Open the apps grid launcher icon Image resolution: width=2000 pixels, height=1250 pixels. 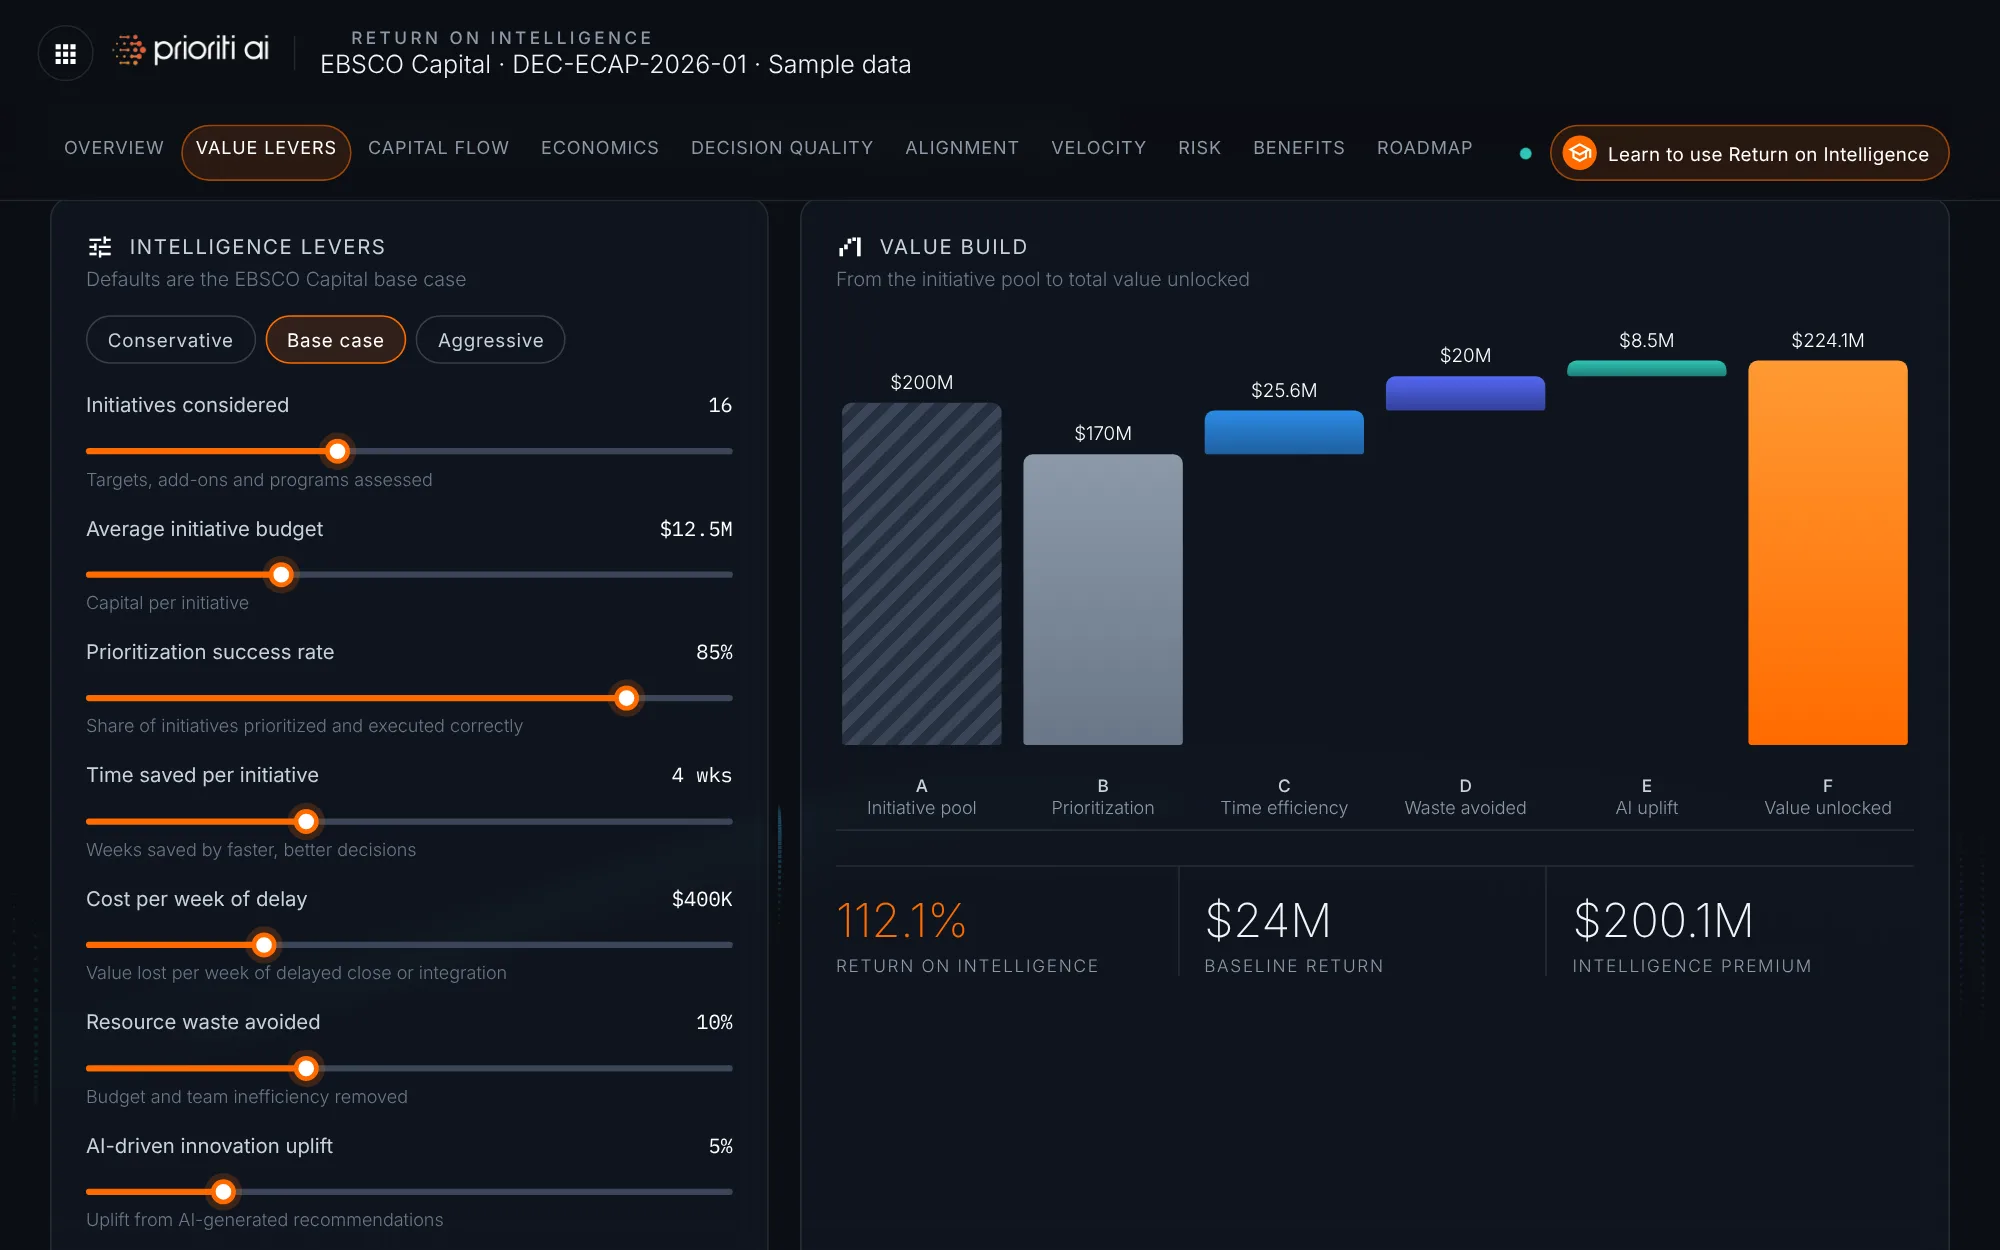pyautogui.click(x=66, y=53)
